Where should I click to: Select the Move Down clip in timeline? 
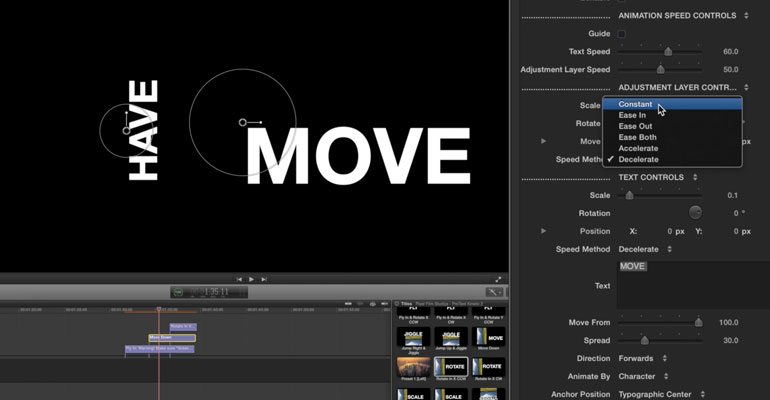tap(172, 338)
